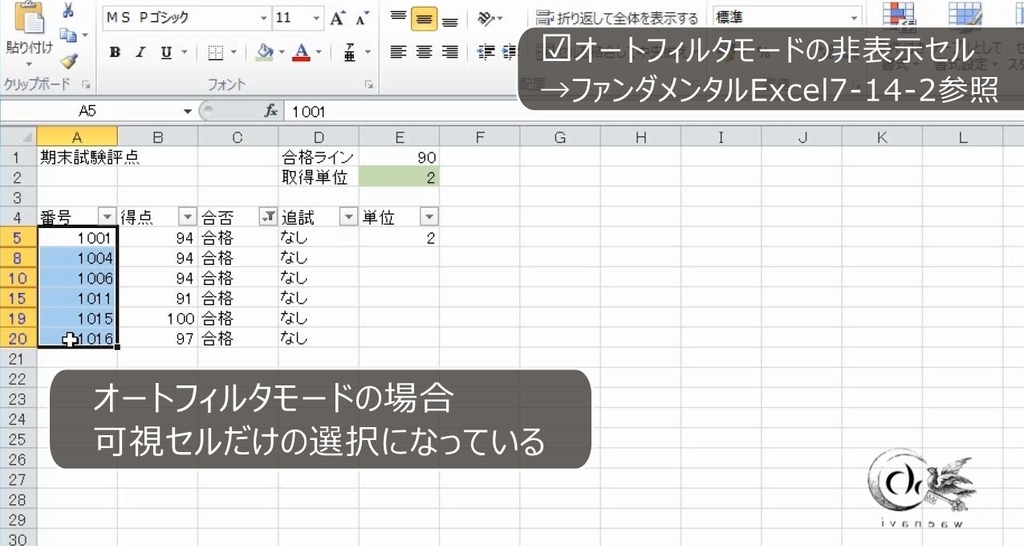Click cell labeled 取得単位
1024x546 pixels.
(x=319, y=178)
